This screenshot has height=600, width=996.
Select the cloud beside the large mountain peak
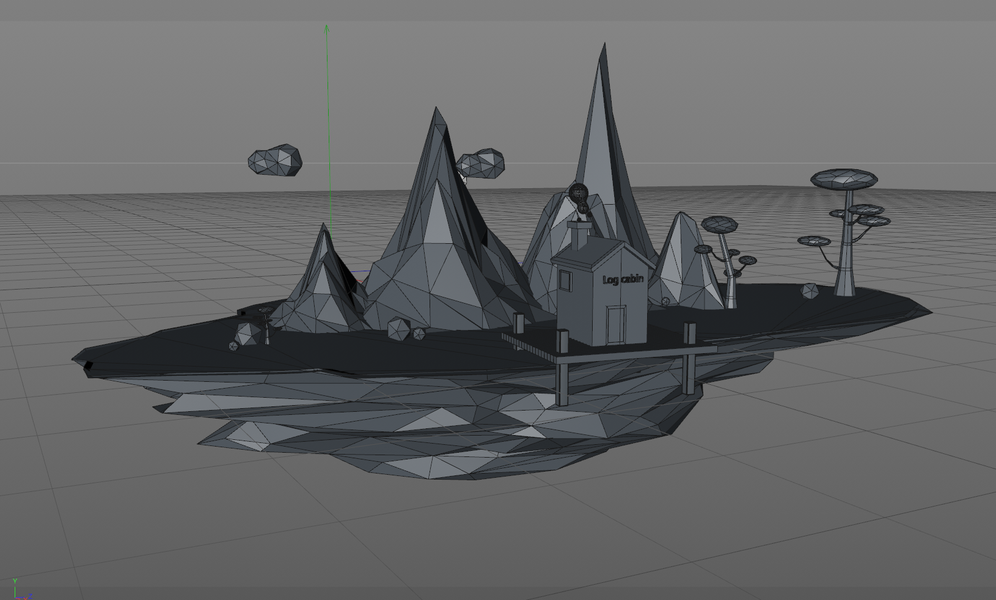(x=481, y=164)
